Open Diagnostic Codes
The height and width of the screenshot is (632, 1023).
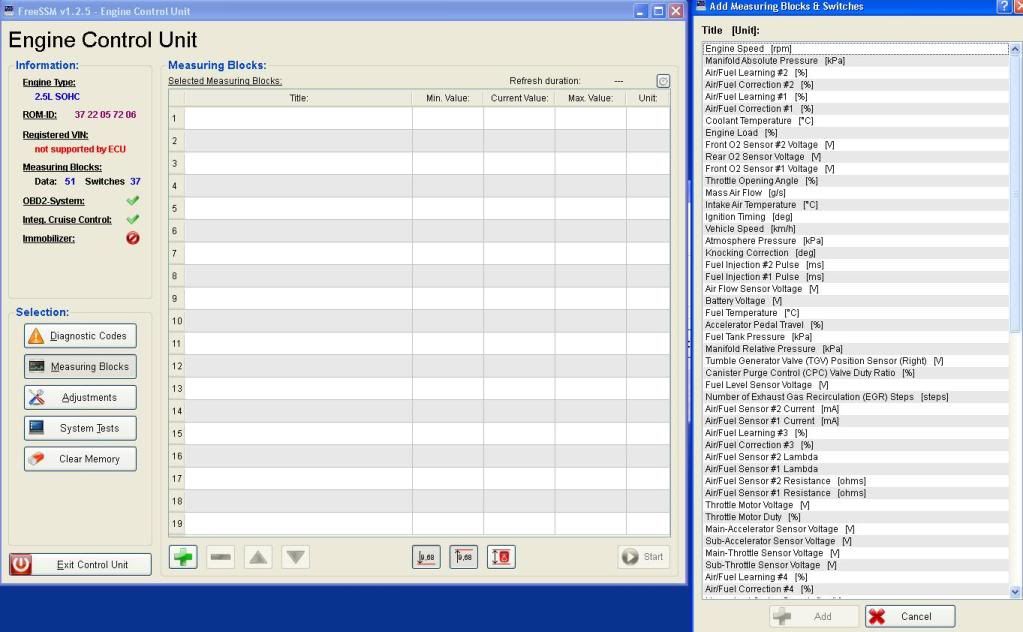pos(80,336)
